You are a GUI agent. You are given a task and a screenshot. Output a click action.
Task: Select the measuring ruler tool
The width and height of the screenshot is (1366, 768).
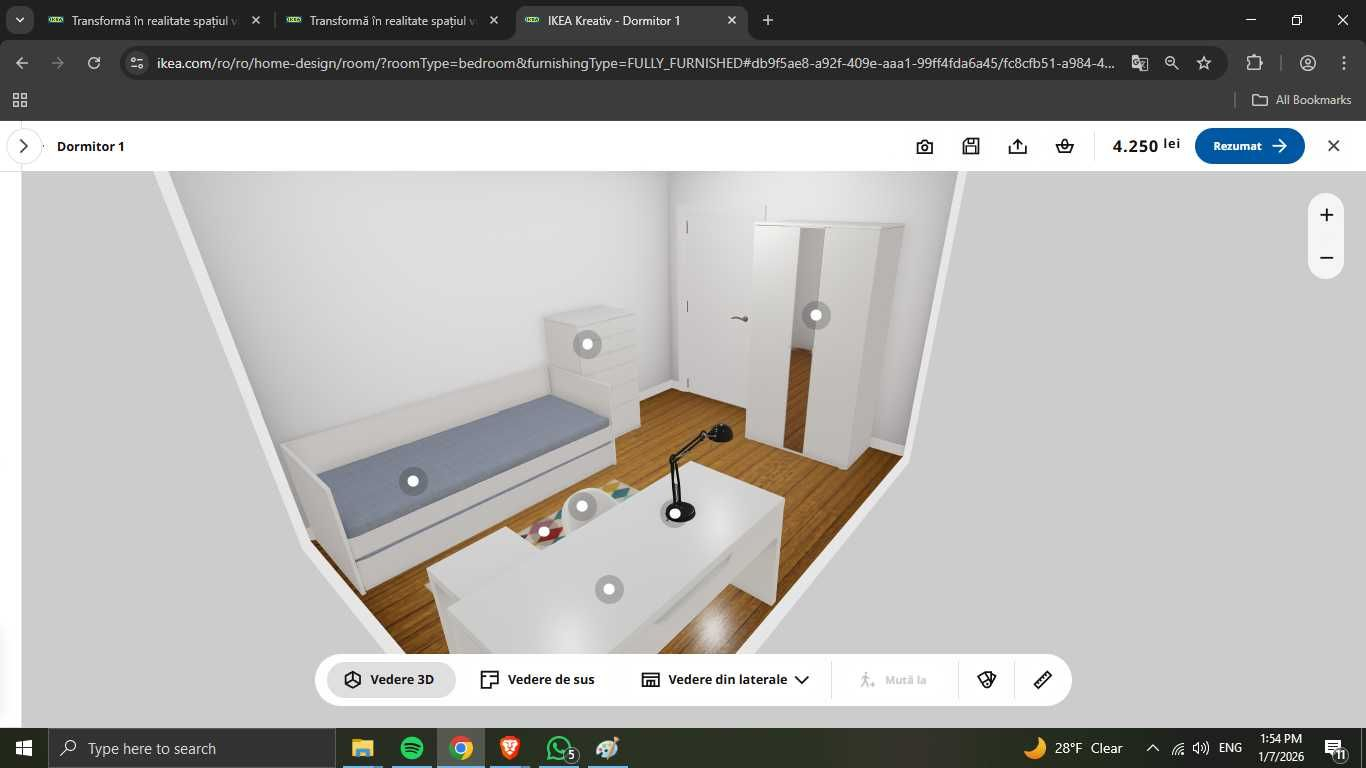[x=1042, y=680]
